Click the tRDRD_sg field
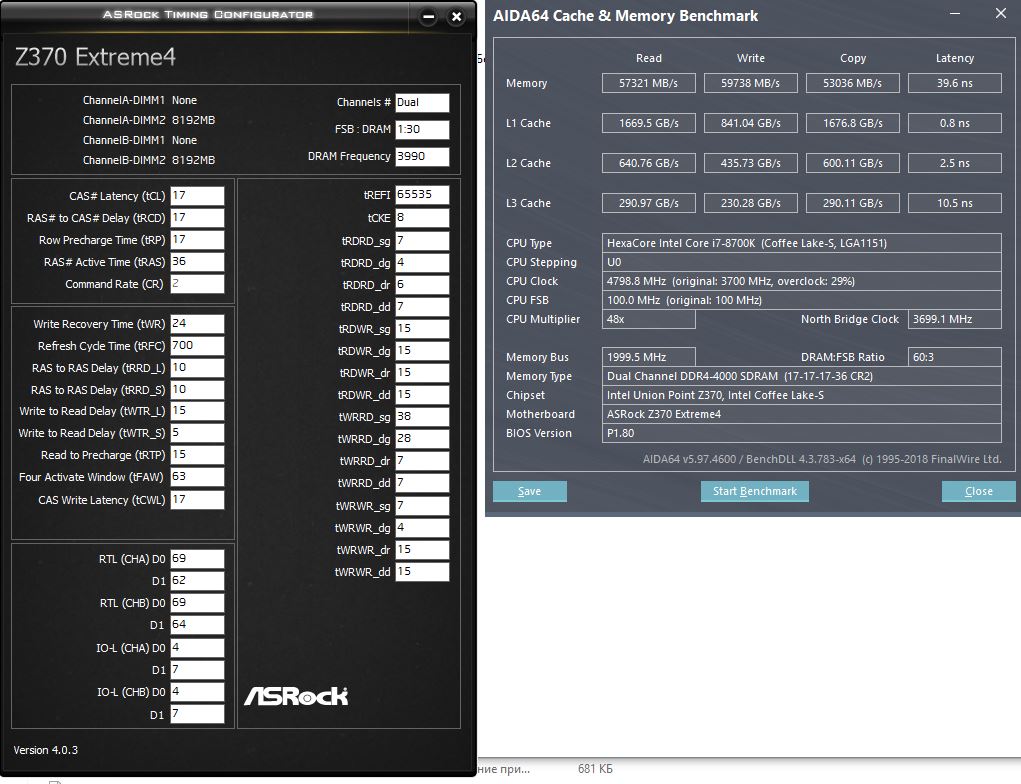Image resolution: width=1021 pixels, height=784 pixels. click(422, 241)
